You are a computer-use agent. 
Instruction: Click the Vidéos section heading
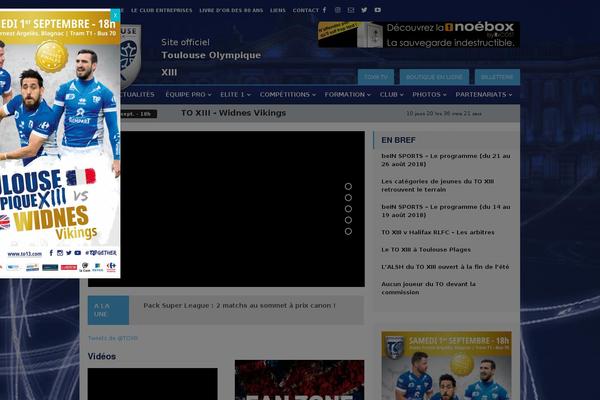102,356
